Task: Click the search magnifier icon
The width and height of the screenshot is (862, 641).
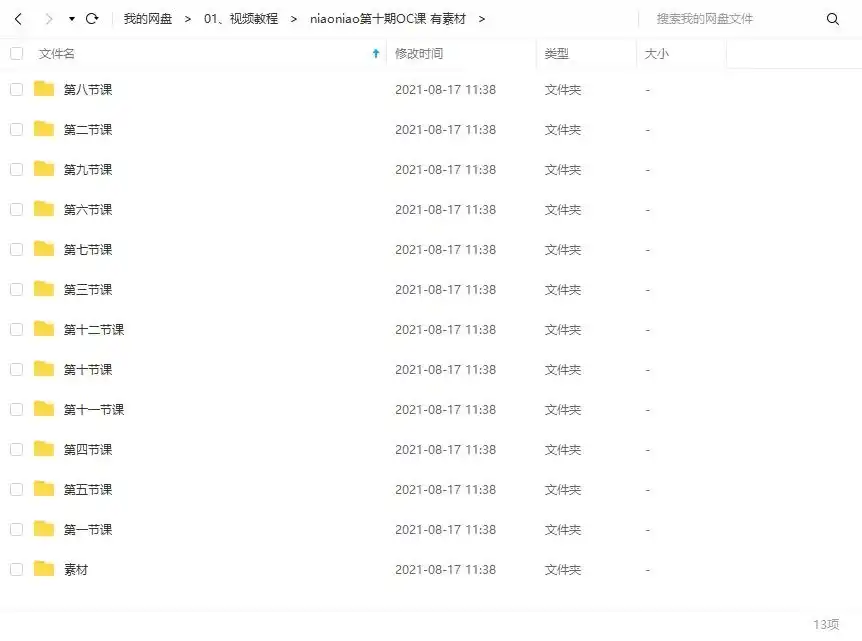Action: 833,18
